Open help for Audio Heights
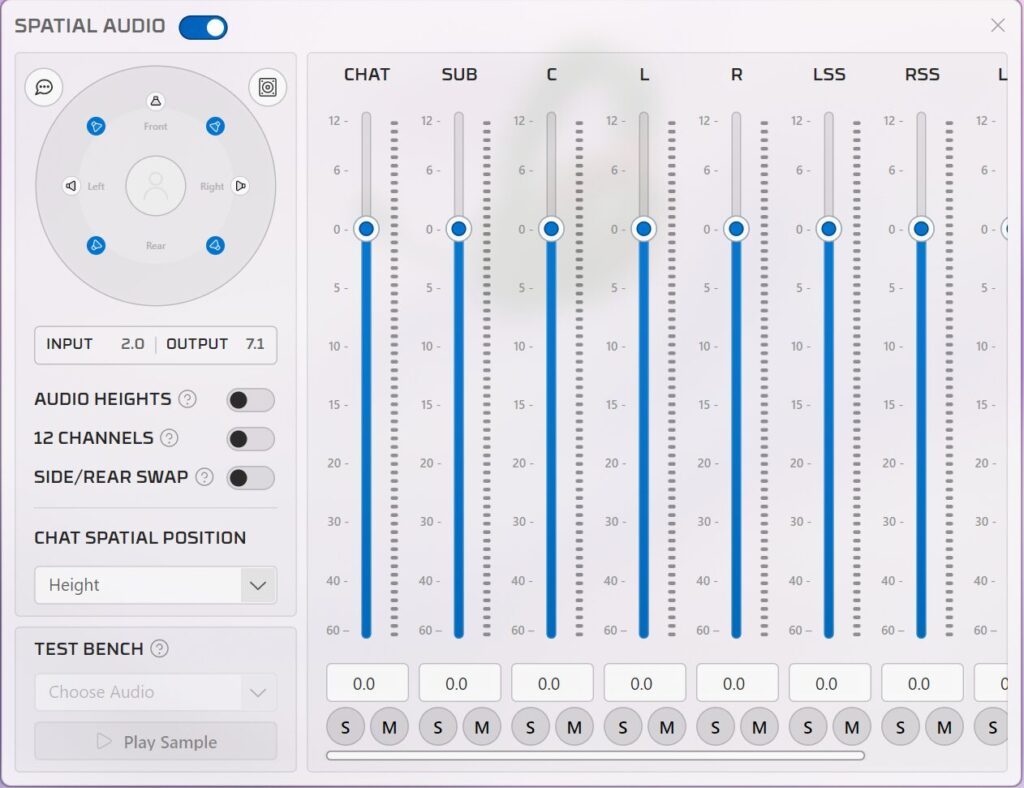This screenshot has width=1024, height=788. point(187,399)
